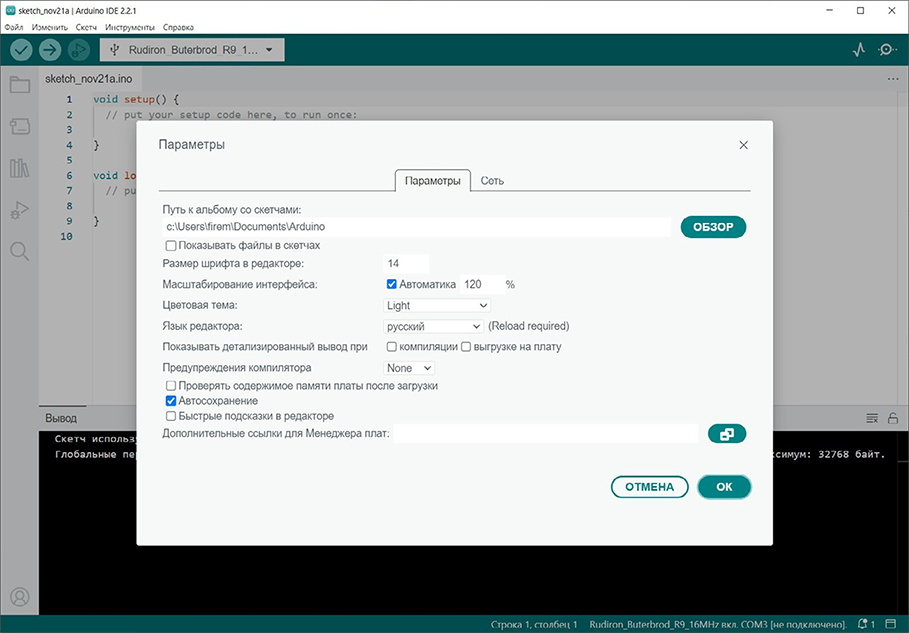Viewport: 909px width, 633px height.
Task: Click the output lock scroll icon
Action: pyautogui.click(x=893, y=418)
